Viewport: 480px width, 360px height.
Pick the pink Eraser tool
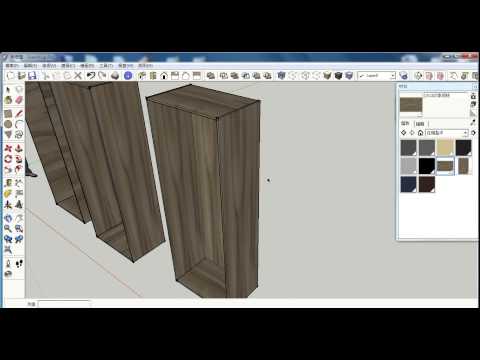click(x=19, y=100)
